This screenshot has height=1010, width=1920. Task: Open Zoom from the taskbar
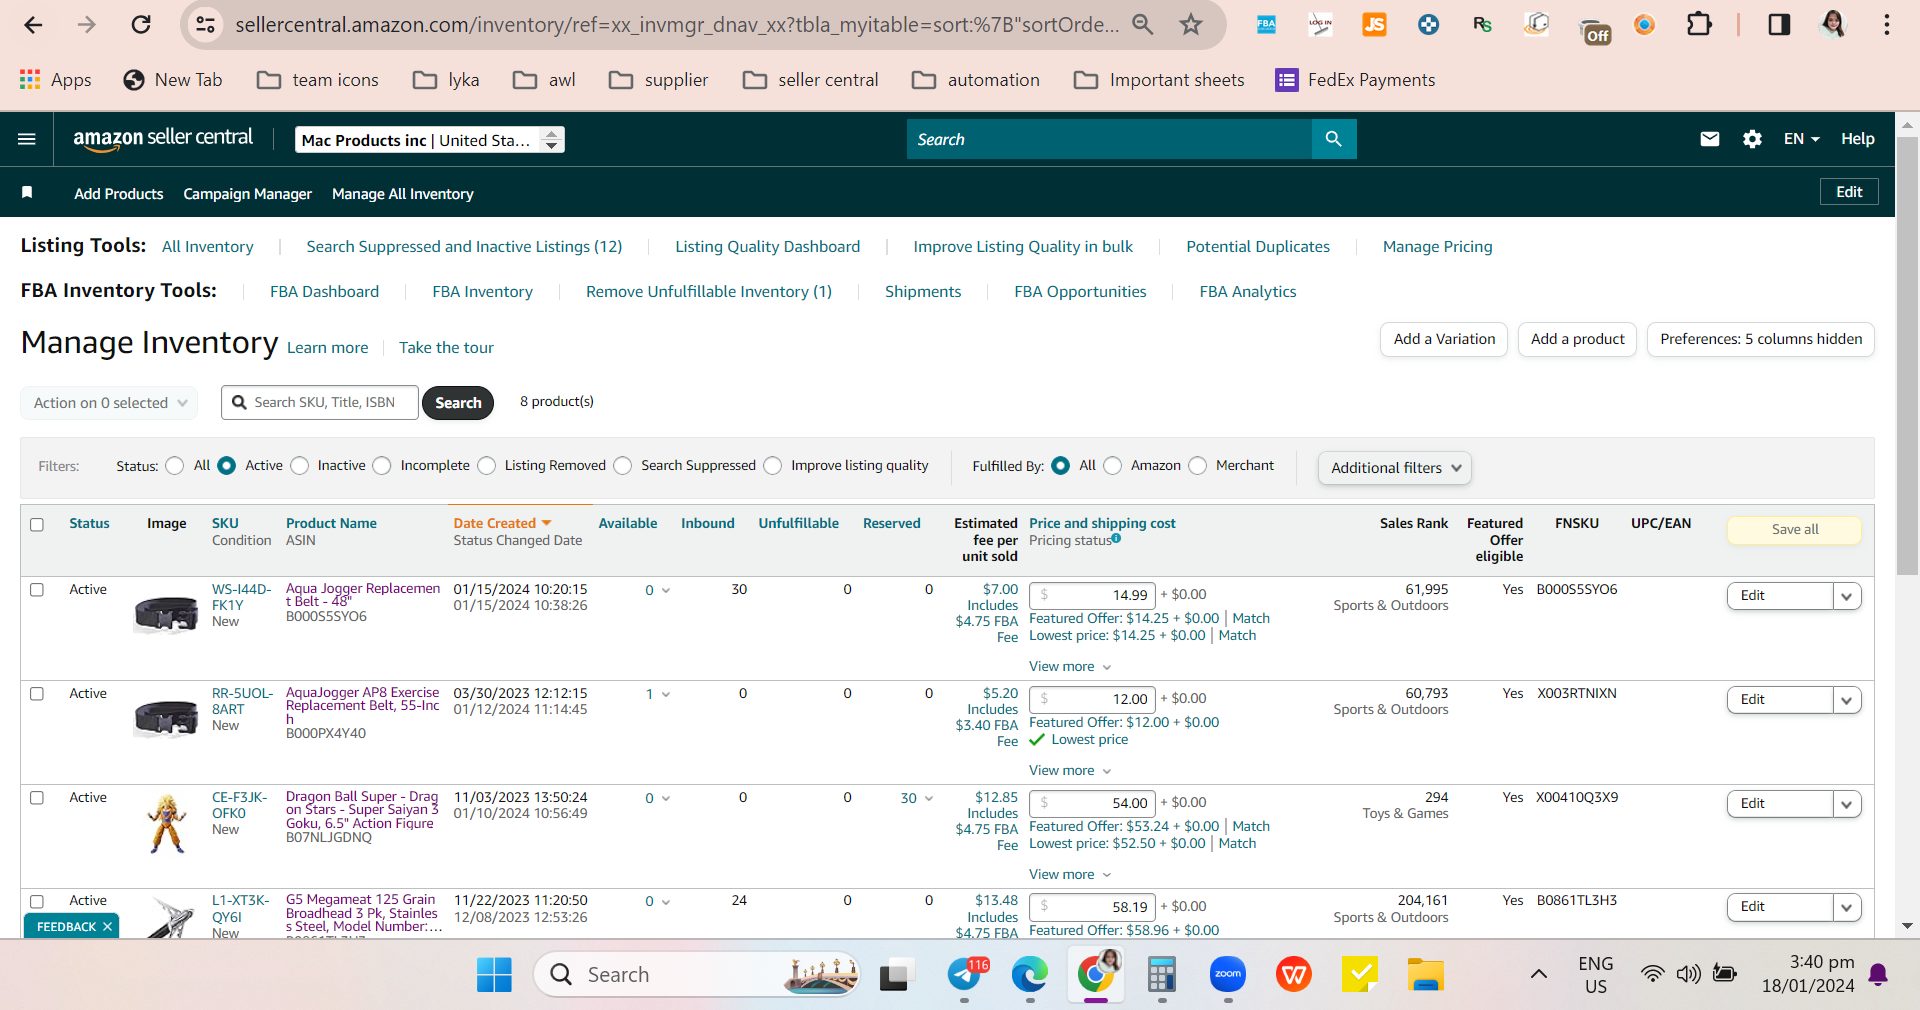point(1228,974)
